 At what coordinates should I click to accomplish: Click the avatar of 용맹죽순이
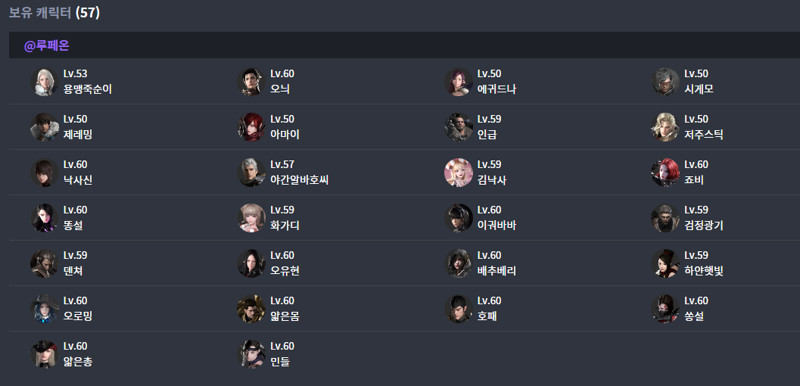click(44, 82)
